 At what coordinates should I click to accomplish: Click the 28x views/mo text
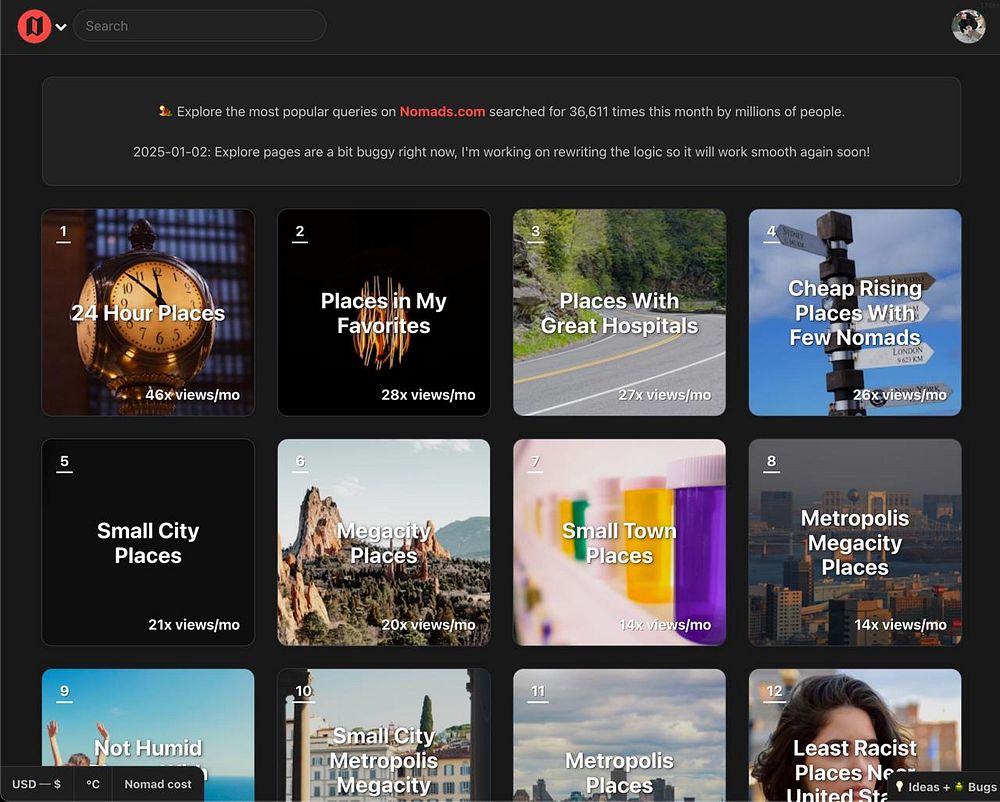point(428,395)
